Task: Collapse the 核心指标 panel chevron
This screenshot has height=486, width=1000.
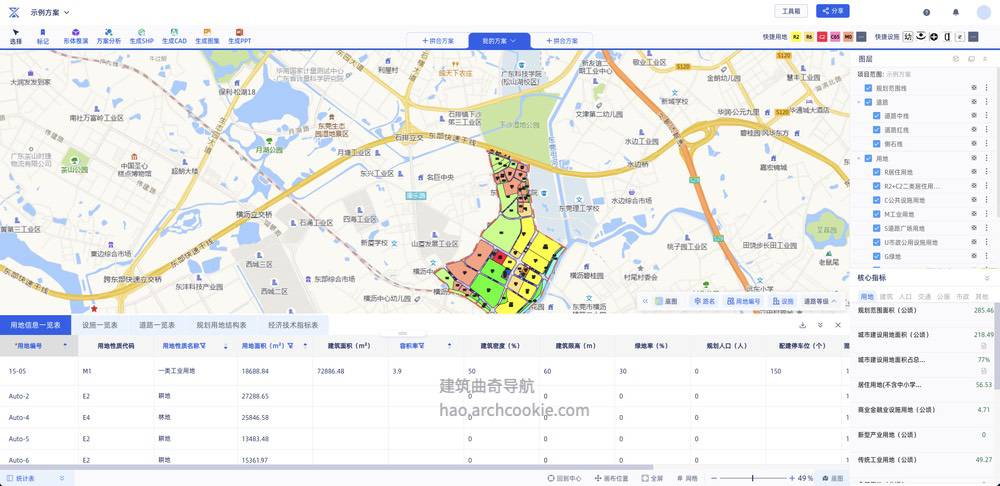Action: pyautogui.click(x=987, y=278)
